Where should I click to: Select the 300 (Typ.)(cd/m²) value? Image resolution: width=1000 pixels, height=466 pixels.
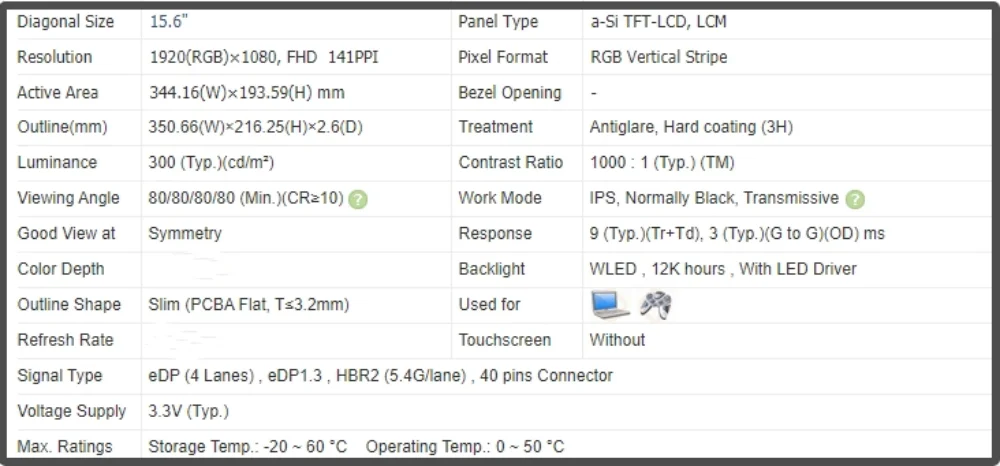pyautogui.click(x=211, y=163)
